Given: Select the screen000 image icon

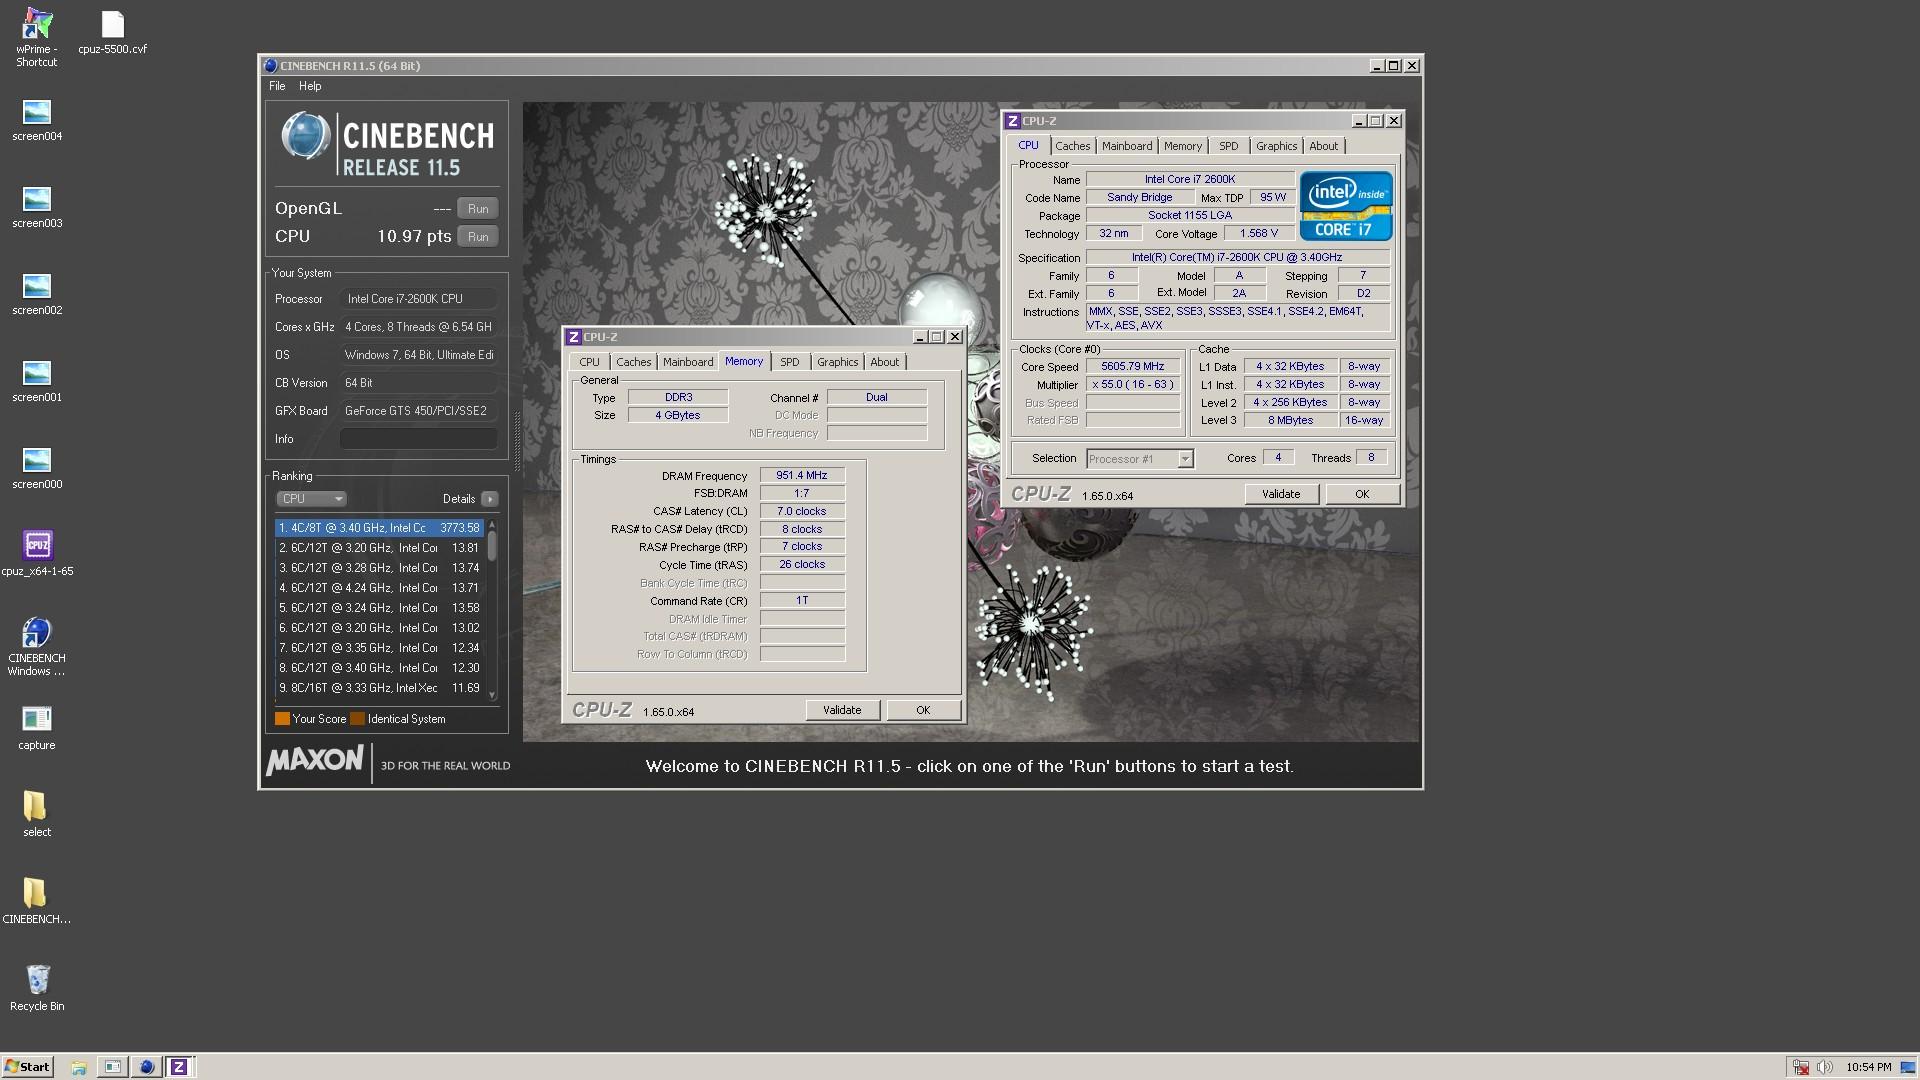Looking at the screenshot, I should pos(37,469).
